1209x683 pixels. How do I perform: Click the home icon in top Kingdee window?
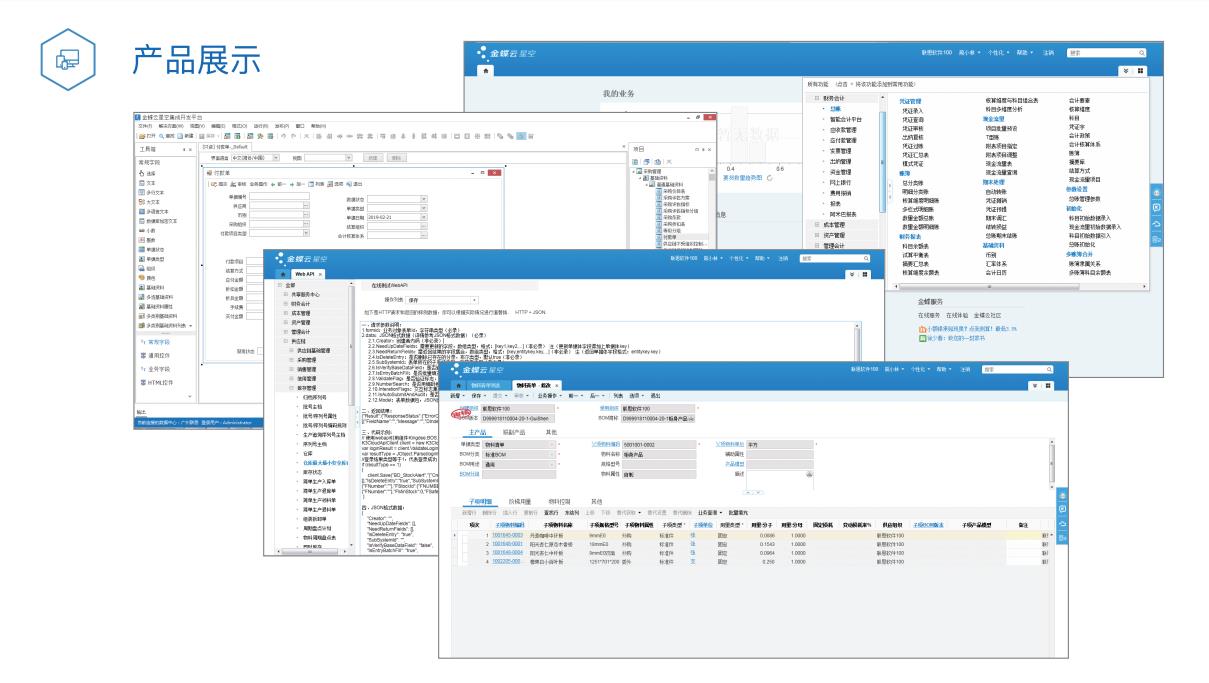coord(486,71)
